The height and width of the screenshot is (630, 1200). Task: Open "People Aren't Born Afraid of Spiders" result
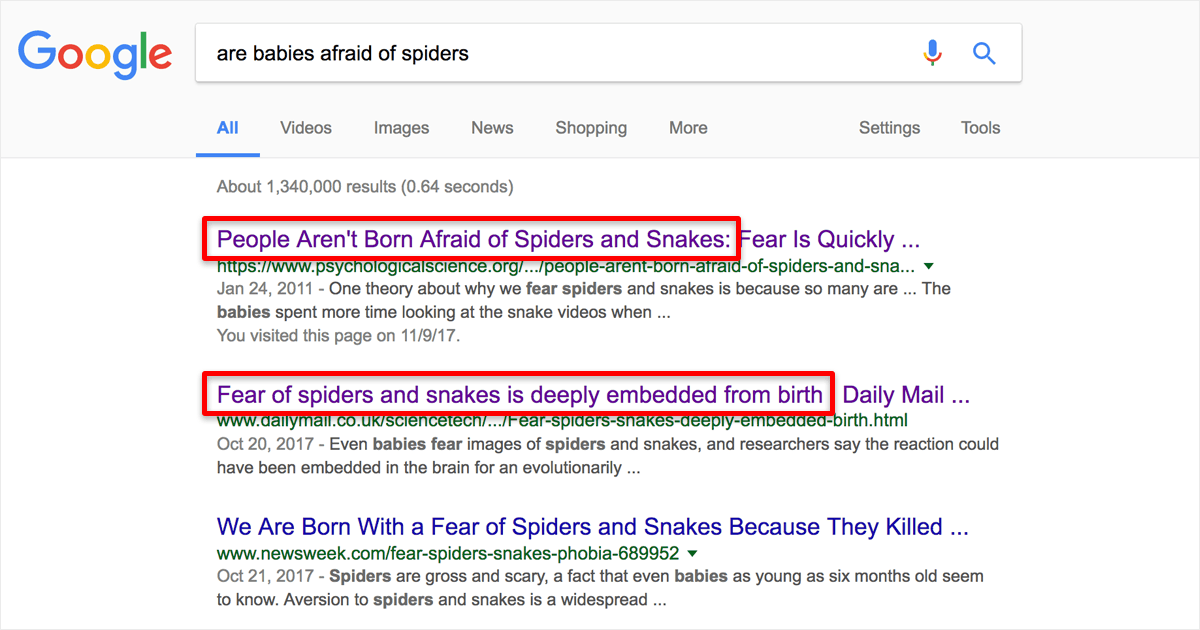(568, 239)
